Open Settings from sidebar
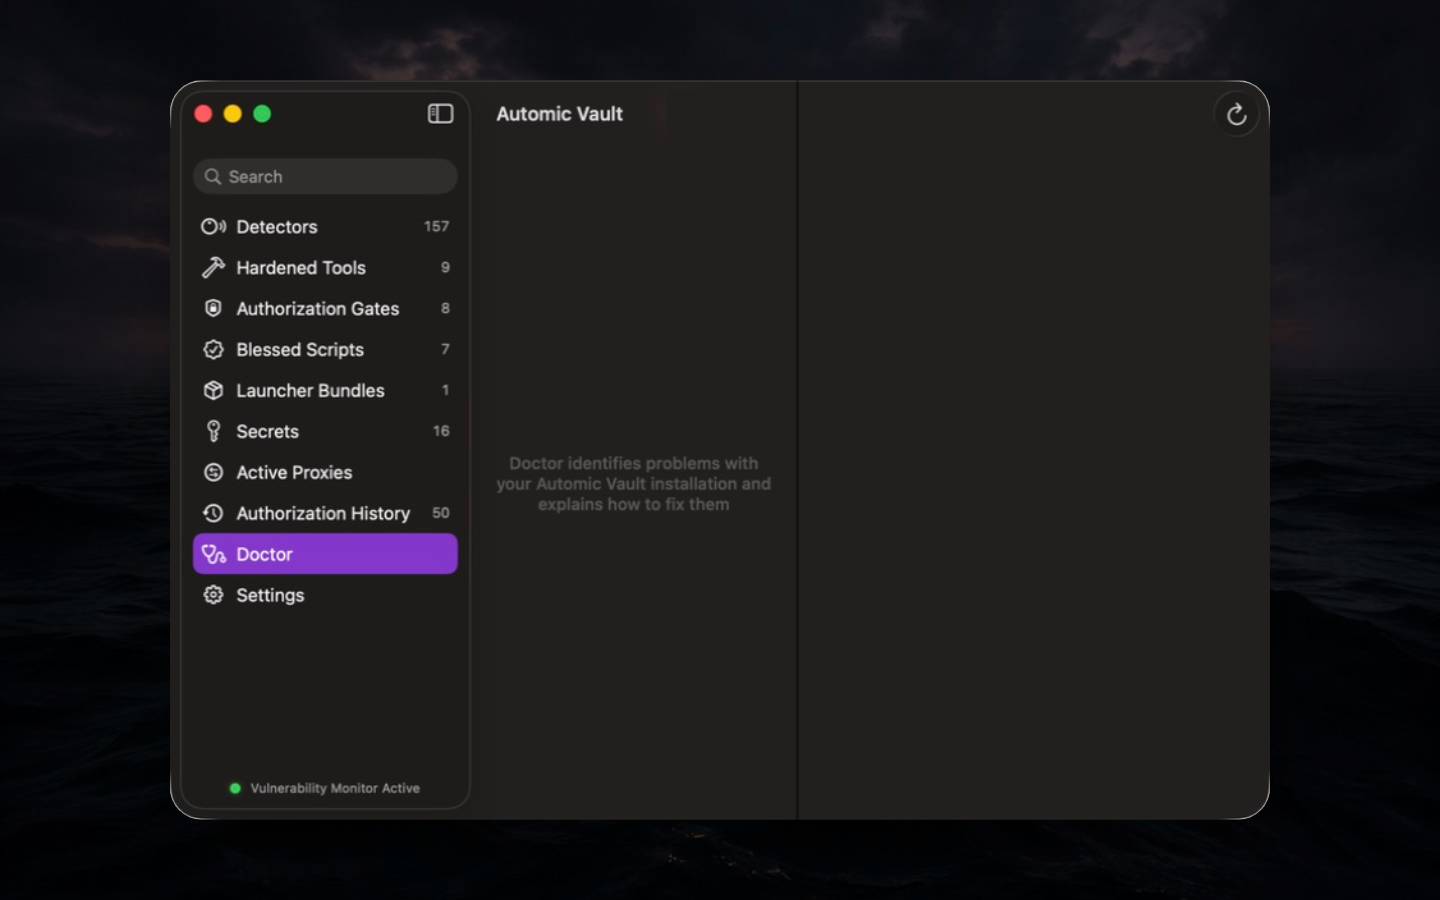This screenshot has width=1440, height=900. [325, 595]
